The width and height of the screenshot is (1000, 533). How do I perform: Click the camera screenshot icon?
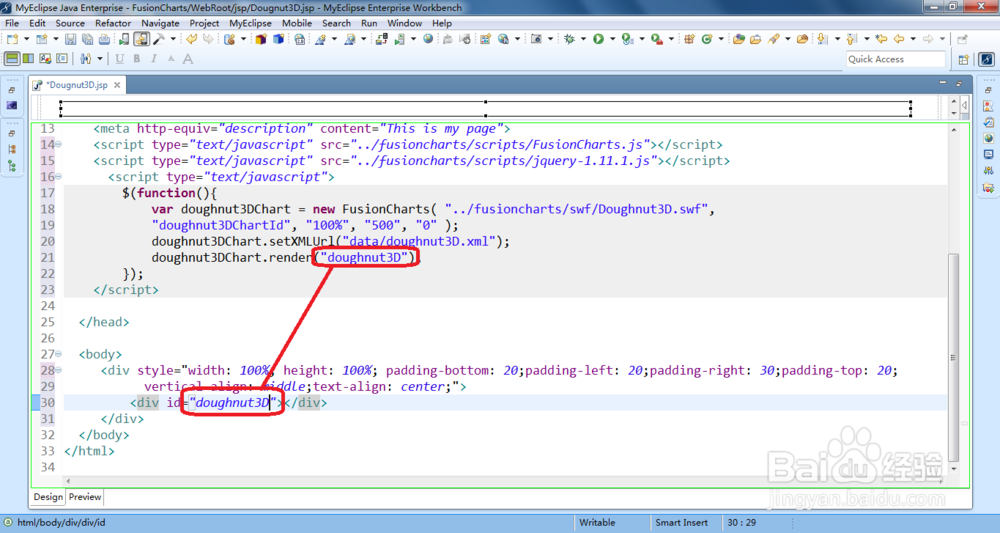[536, 40]
